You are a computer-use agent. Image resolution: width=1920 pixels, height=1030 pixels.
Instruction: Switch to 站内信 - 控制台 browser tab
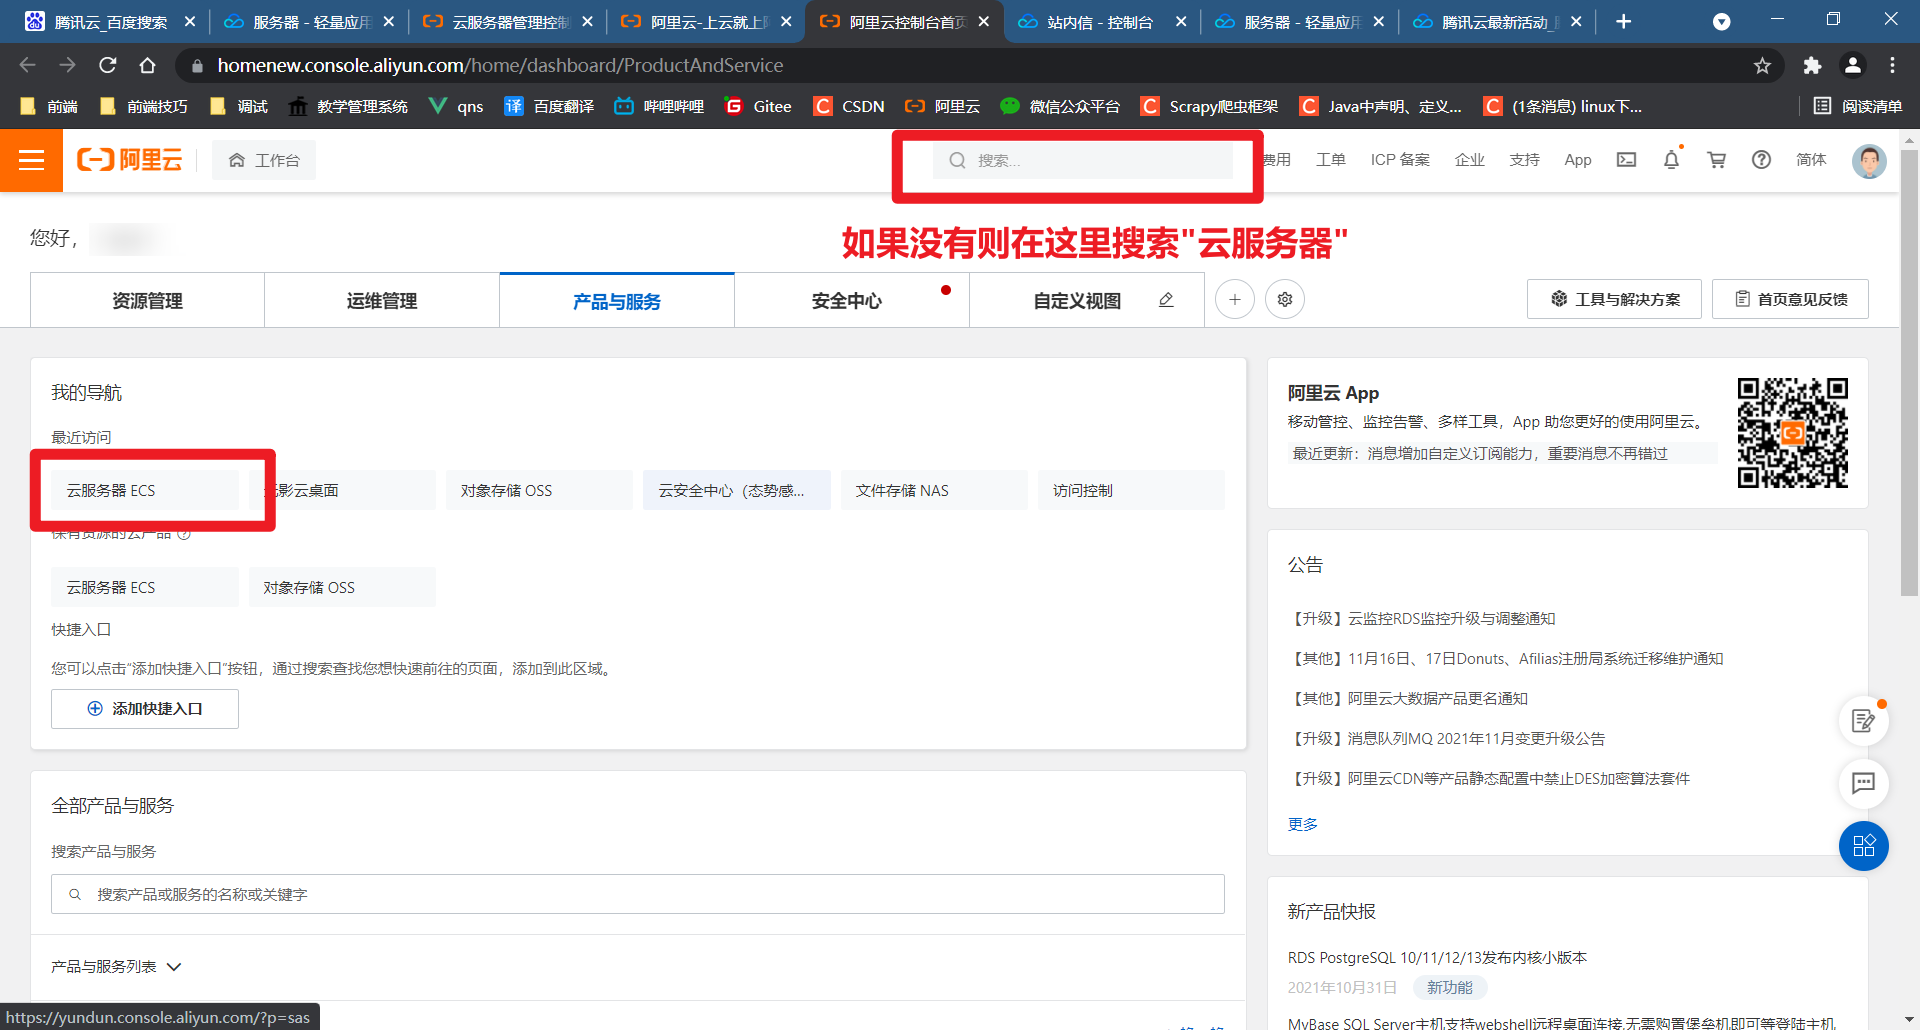coord(1100,22)
